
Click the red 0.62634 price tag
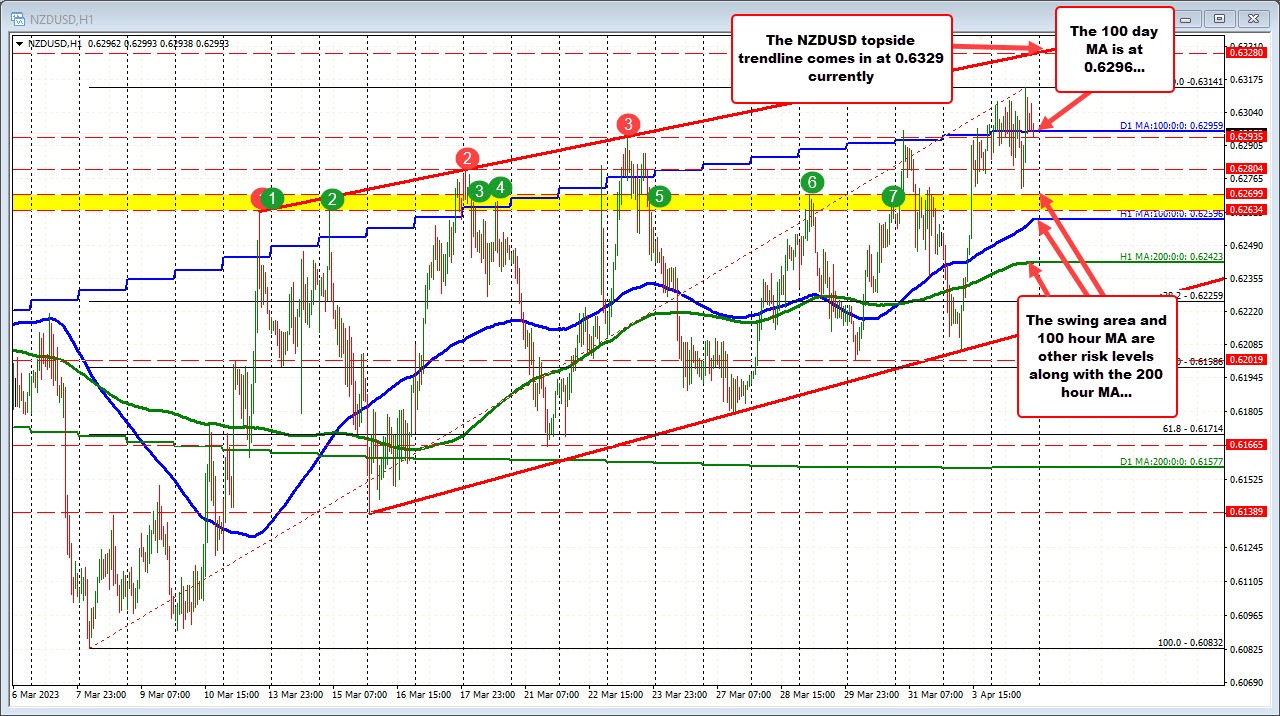point(1246,209)
